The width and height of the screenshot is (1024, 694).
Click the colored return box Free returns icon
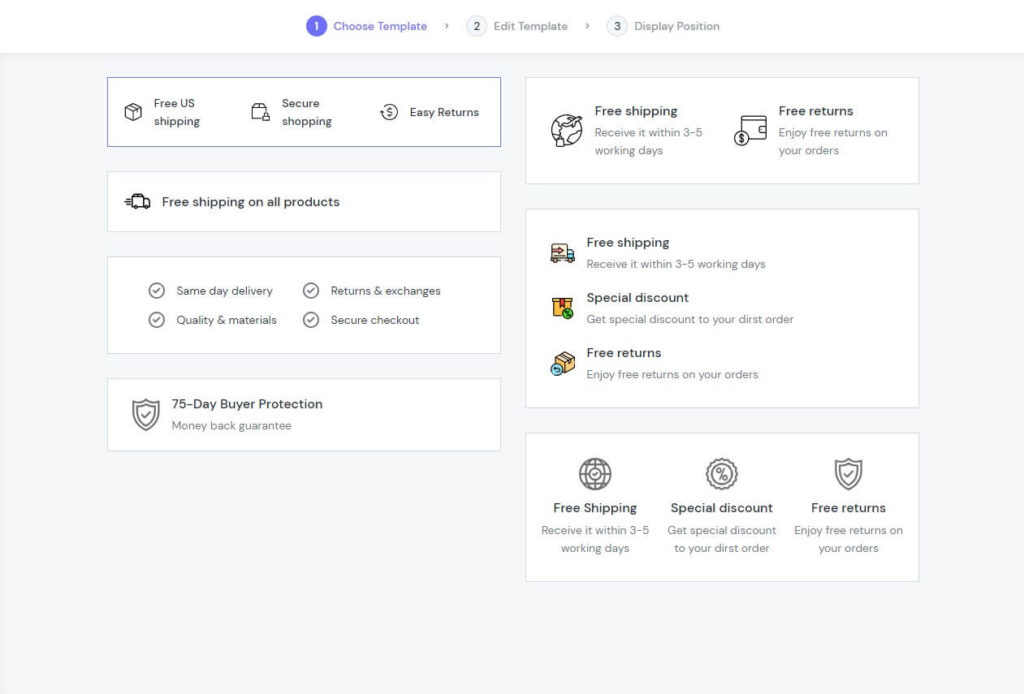tap(562, 363)
